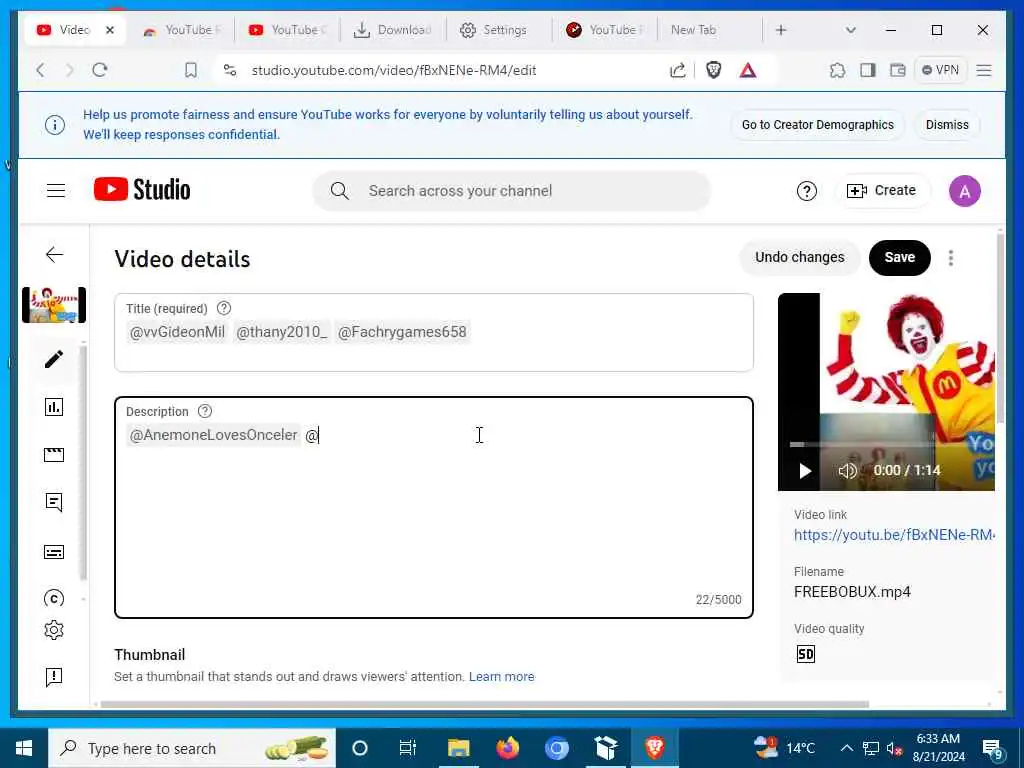Click the Description help question mark
The height and width of the screenshot is (768, 1024).
pyautogui.click(x=205, y=411)
